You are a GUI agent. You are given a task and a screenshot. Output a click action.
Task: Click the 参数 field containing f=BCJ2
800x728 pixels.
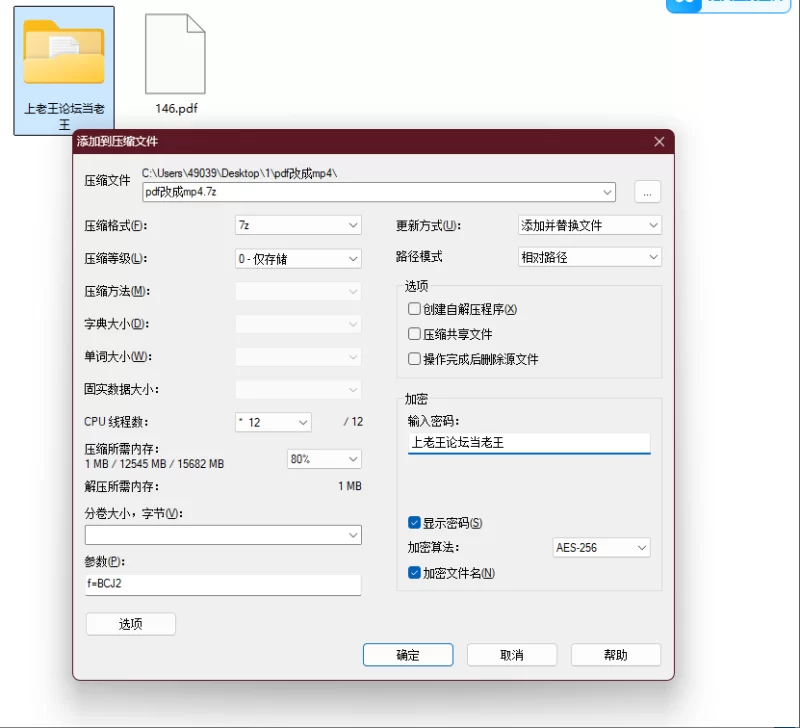coord(223,584)
